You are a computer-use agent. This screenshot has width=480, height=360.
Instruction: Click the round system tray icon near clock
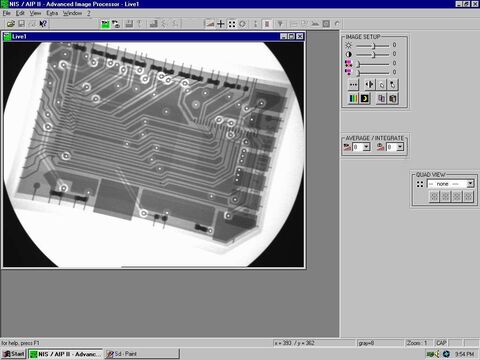(x=447, y=354)
